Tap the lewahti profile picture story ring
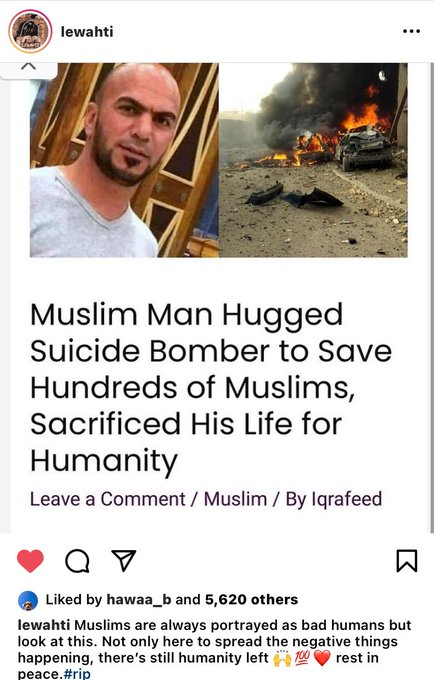 tap(30, 31)
